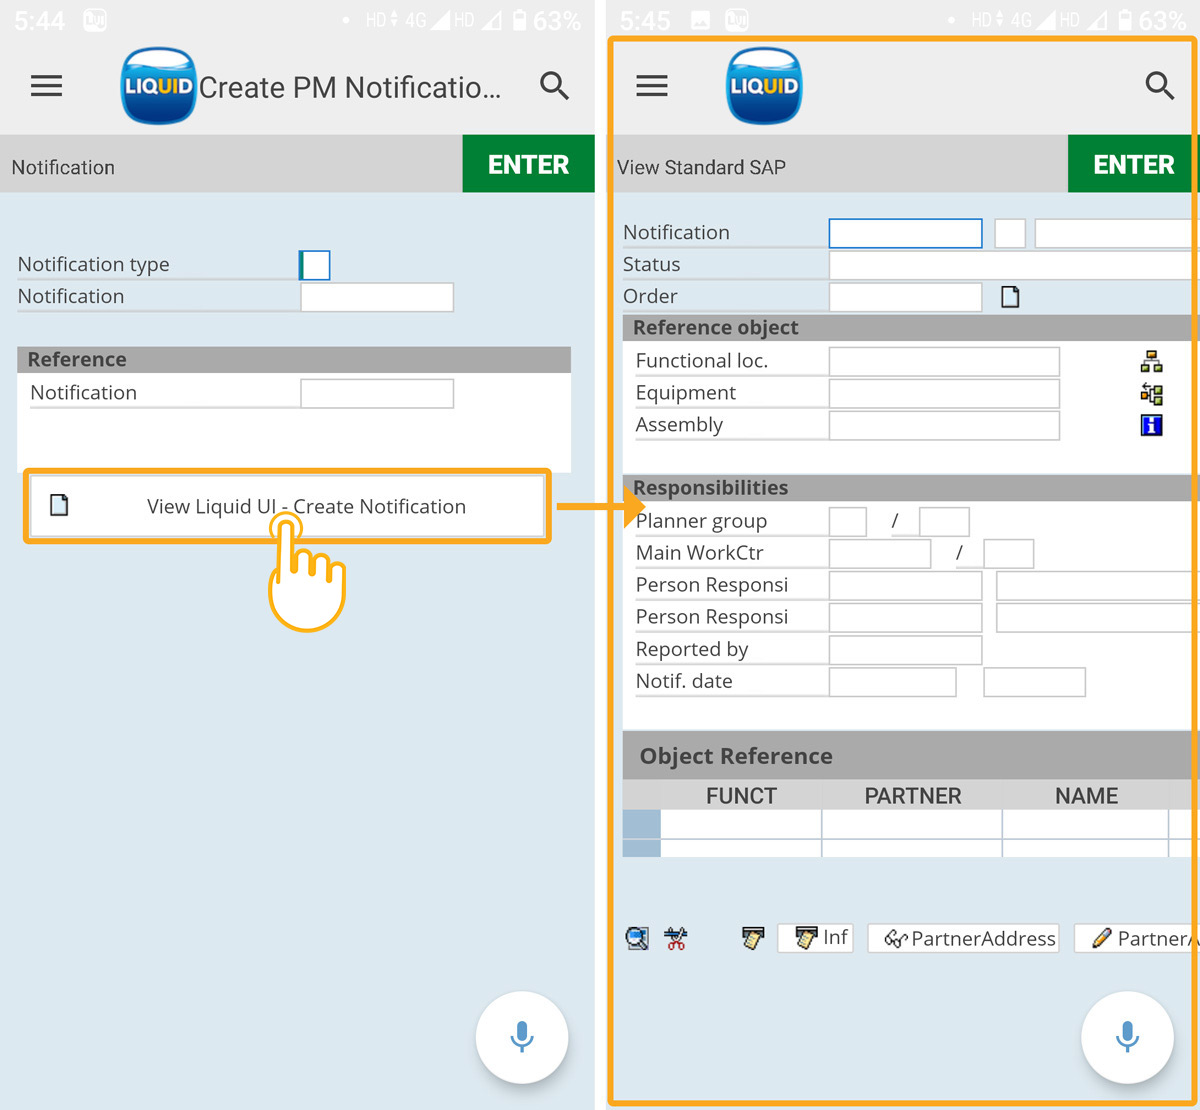The width and height of the screenshot is (1200, 1110).
Task: Select first row selector in Object Reference table
Action: click(641, 824)
